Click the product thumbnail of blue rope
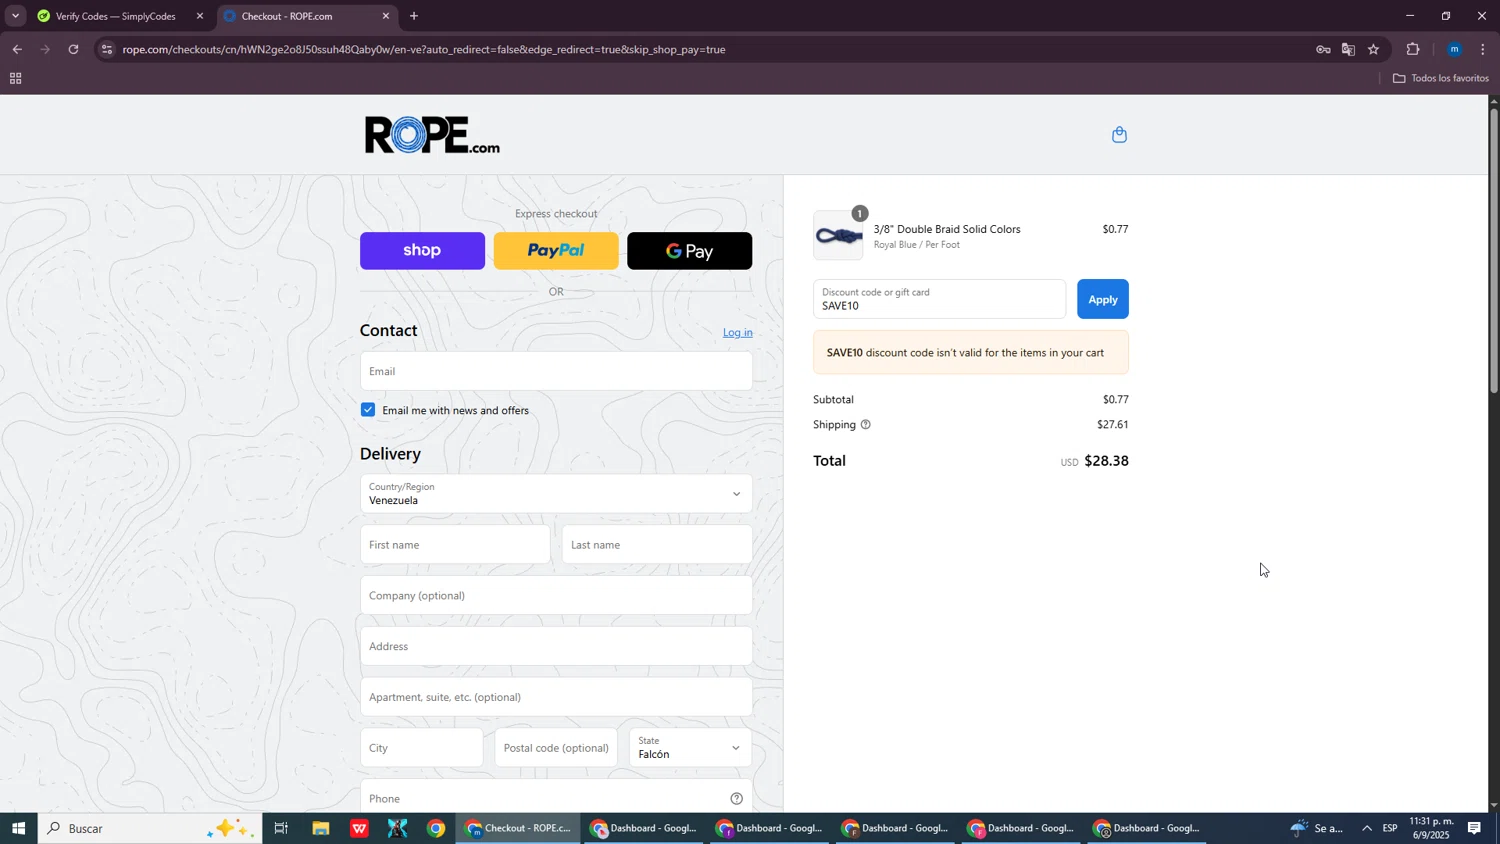This screenshot has width=1500, height=844. (x=838, y=236)
